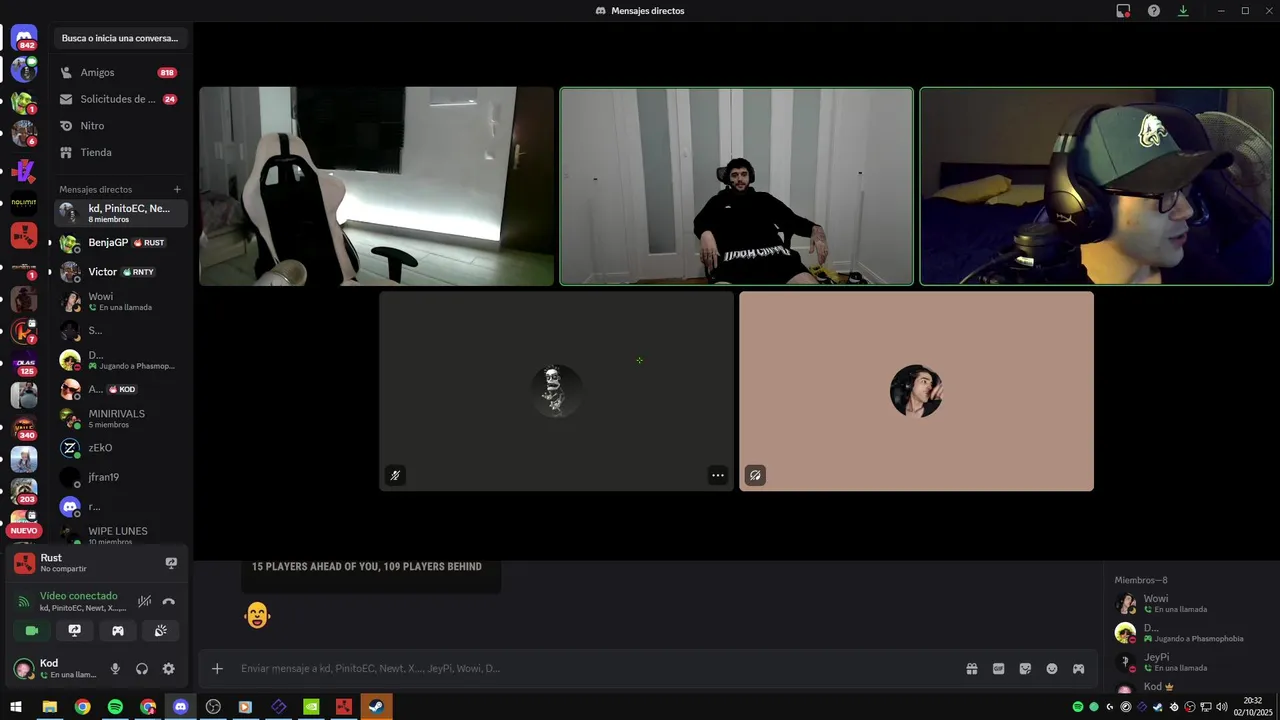
Task: Open the kd, PinitoEC group chat
Action: coord(119,213)
